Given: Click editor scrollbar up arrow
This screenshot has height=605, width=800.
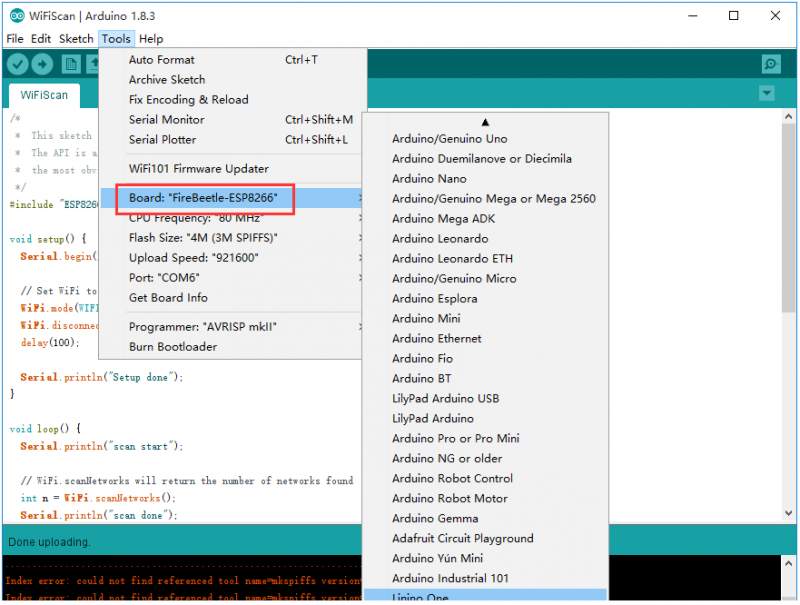Looking at the screenshot, I should coord(788,117).
